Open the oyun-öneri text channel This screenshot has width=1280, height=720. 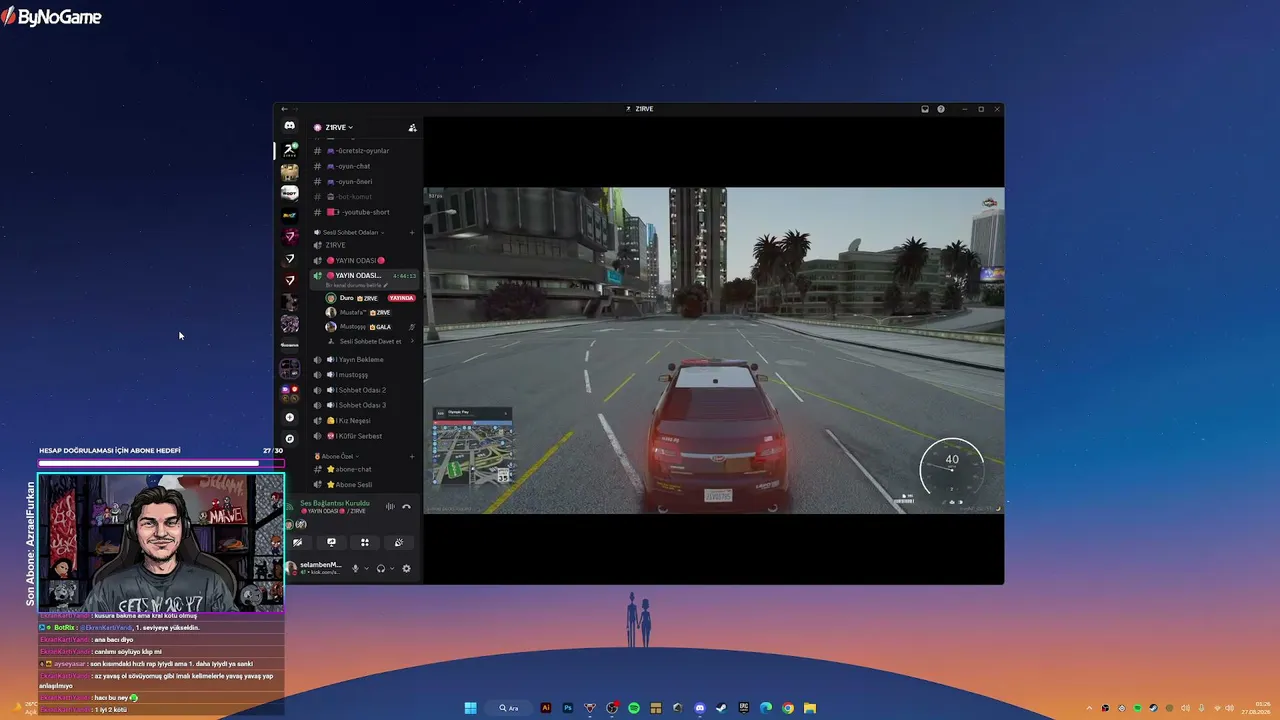365,182
